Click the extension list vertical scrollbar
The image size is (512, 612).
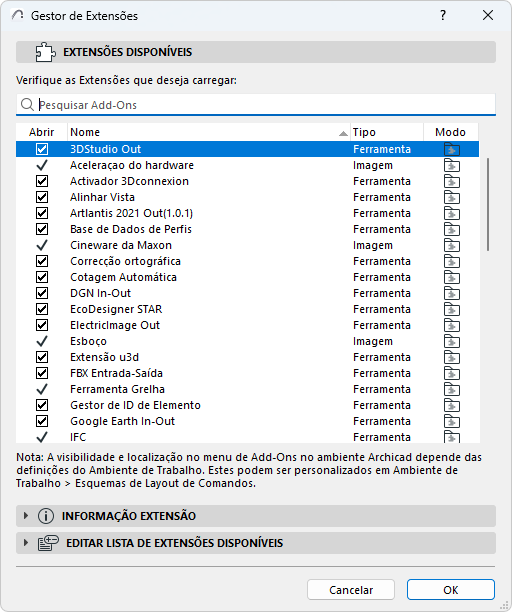[x=488, y=205]
